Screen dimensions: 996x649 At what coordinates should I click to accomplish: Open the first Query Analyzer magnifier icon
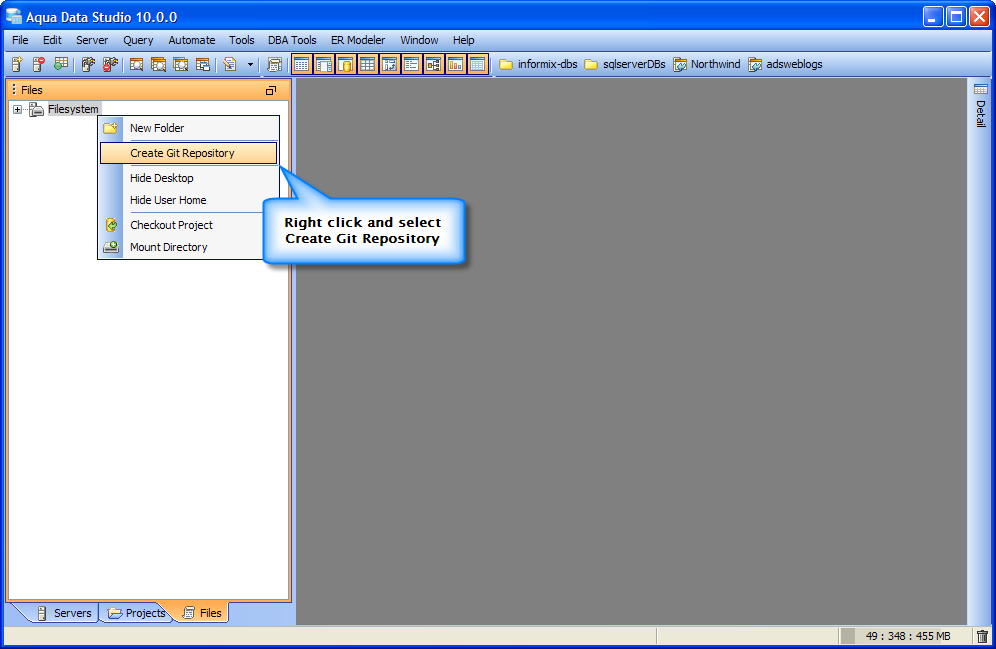[136, 64]
